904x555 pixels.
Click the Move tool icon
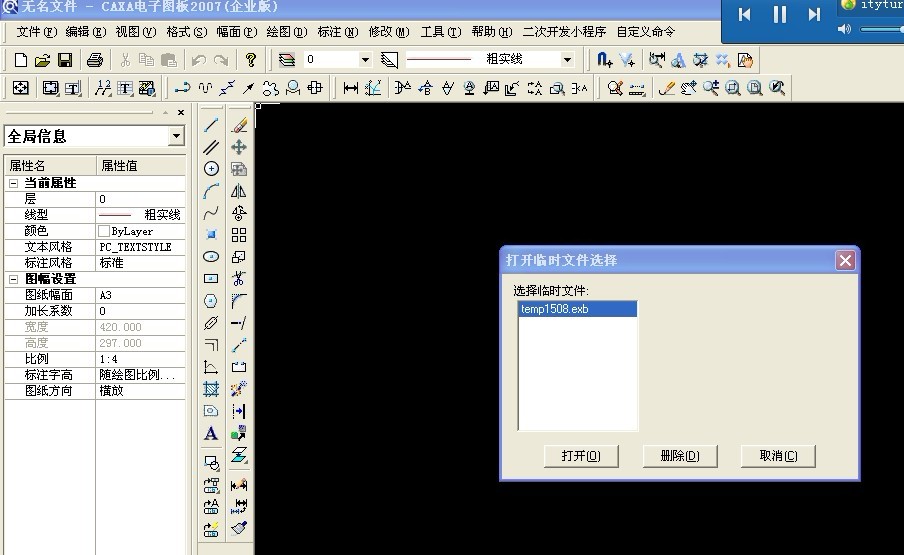pyautogui.click(x=239, y=147)
